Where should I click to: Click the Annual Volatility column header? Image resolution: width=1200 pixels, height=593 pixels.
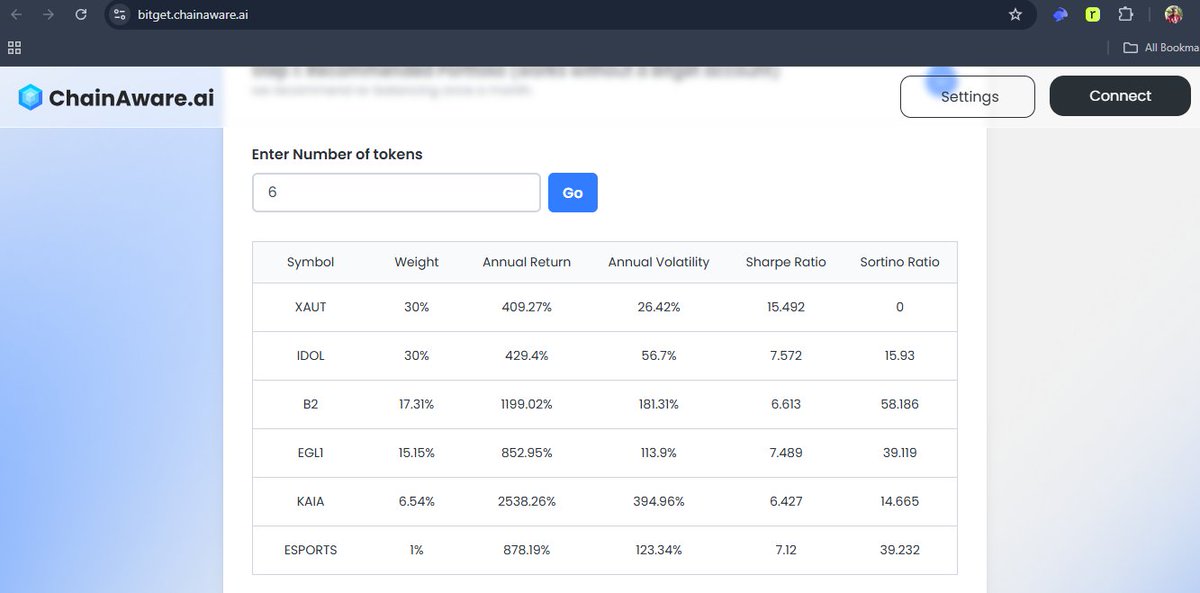tap(659, 262)
